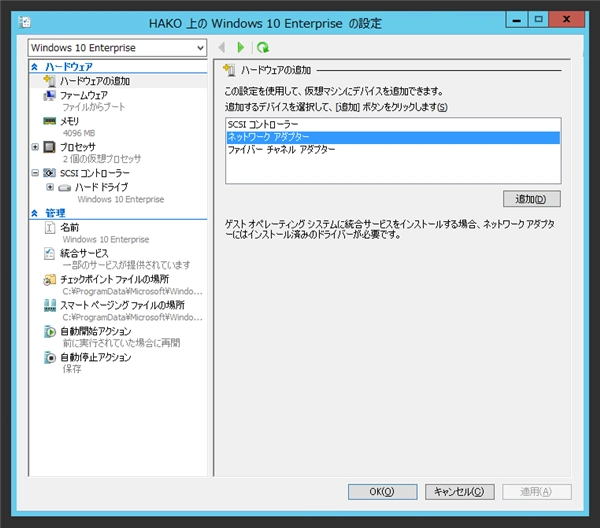Click the ハード ドライブ disk icon
This screenshot has width=600, height=528.
tap(64, 187)
